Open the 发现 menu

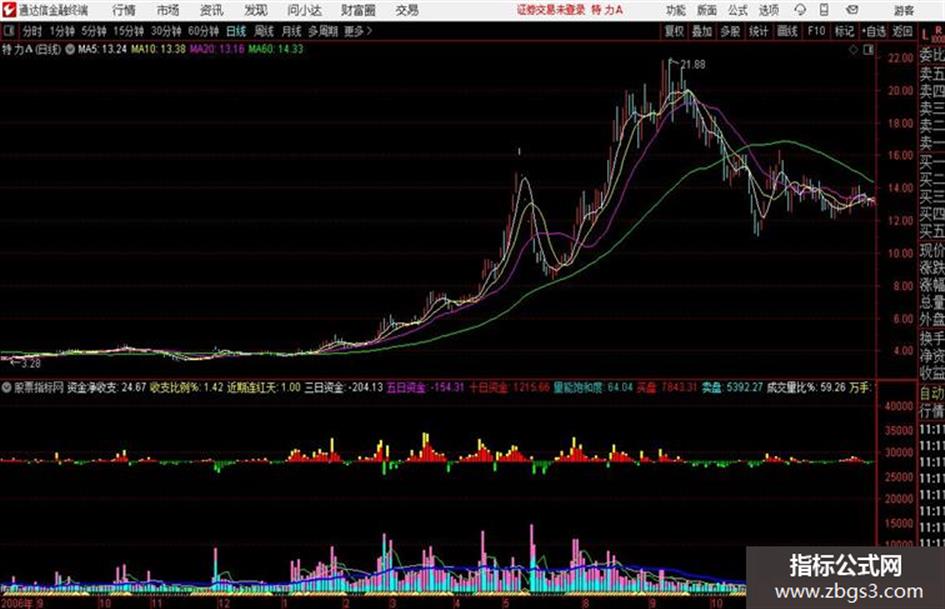(x=256, y=10)
